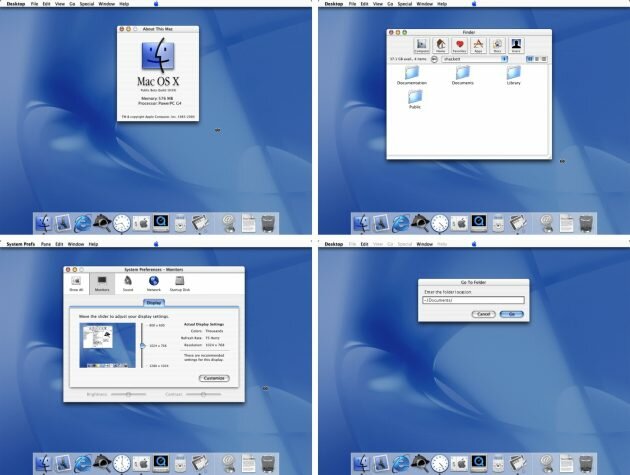630x475 pixels.
Task: Open Apps in the Finder window toolbar
Action: click(x=478, y=45)
